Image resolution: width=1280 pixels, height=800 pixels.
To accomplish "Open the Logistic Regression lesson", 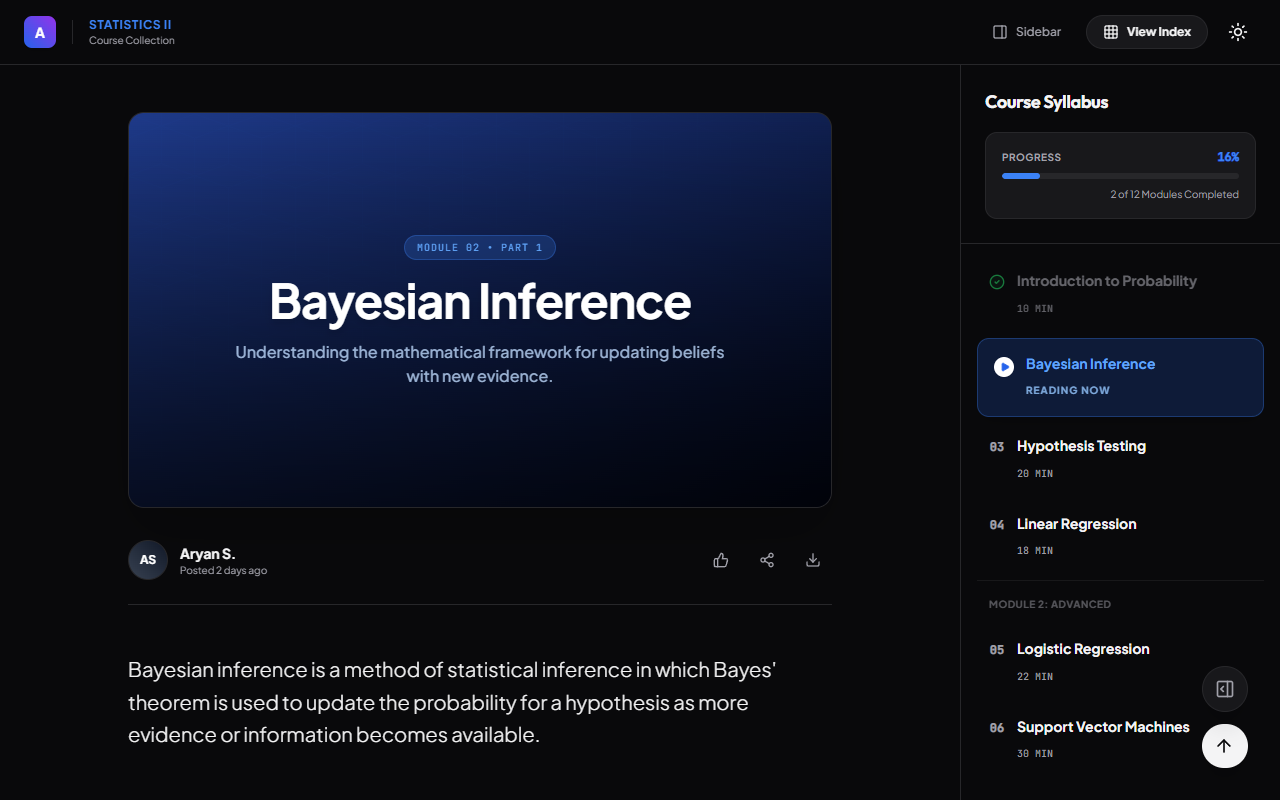I will pyautogui.click(x=1083, y=649).
